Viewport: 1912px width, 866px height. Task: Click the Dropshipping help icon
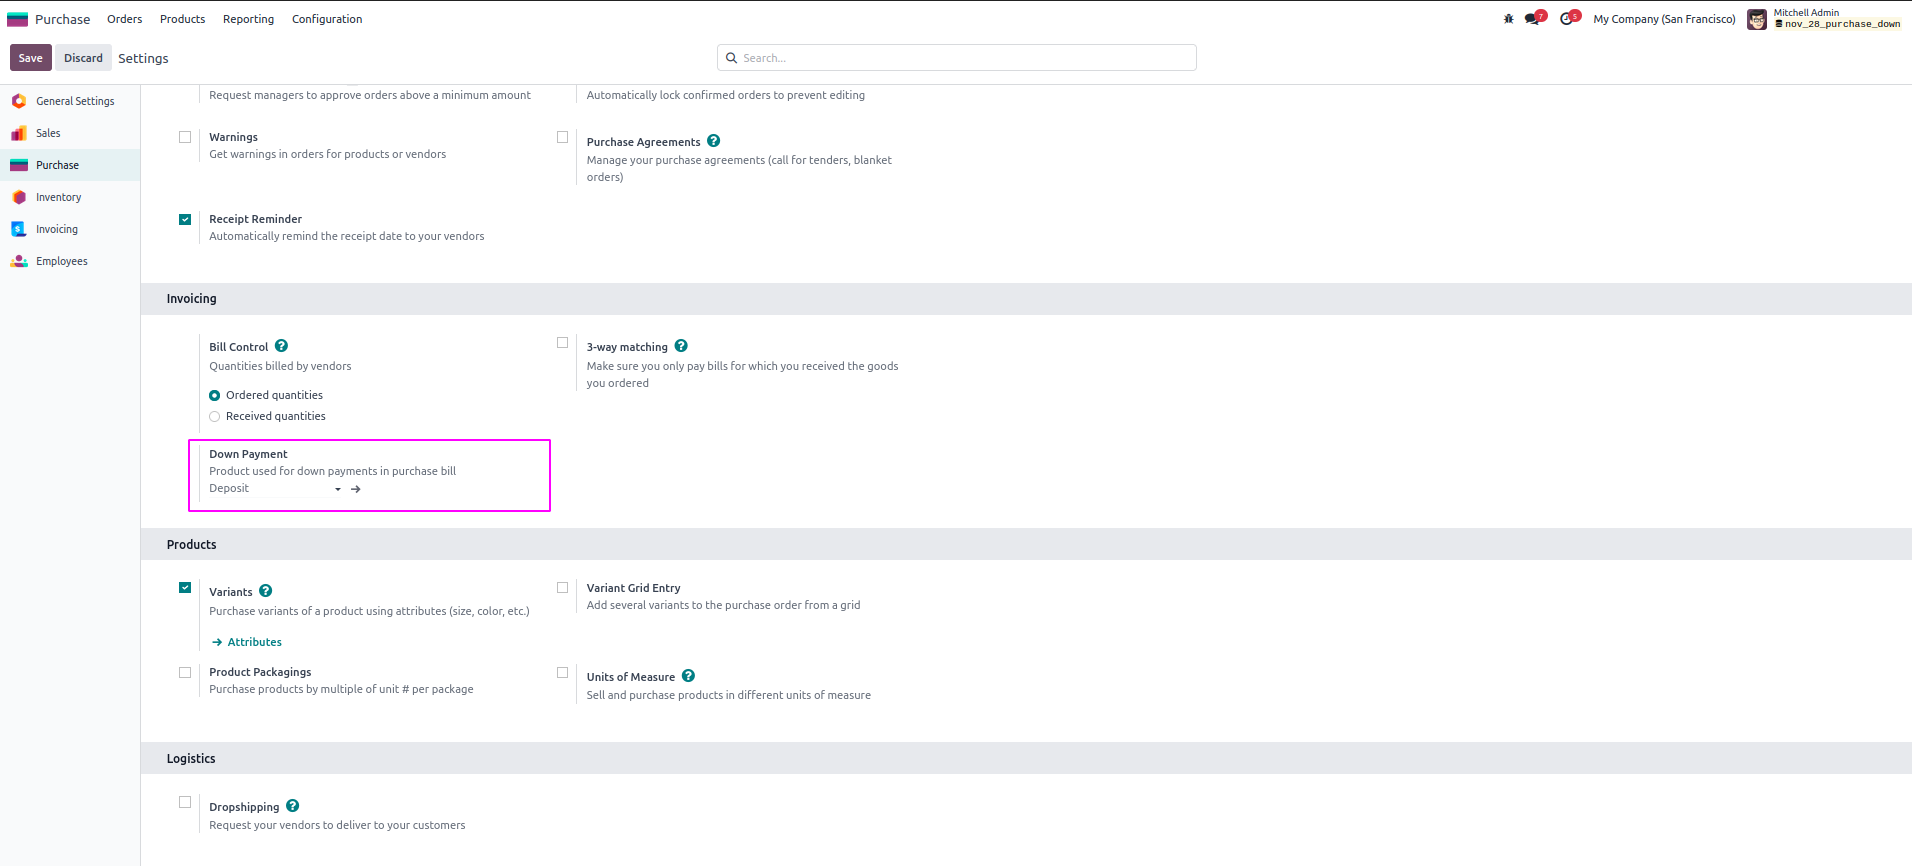pos(293,806)
